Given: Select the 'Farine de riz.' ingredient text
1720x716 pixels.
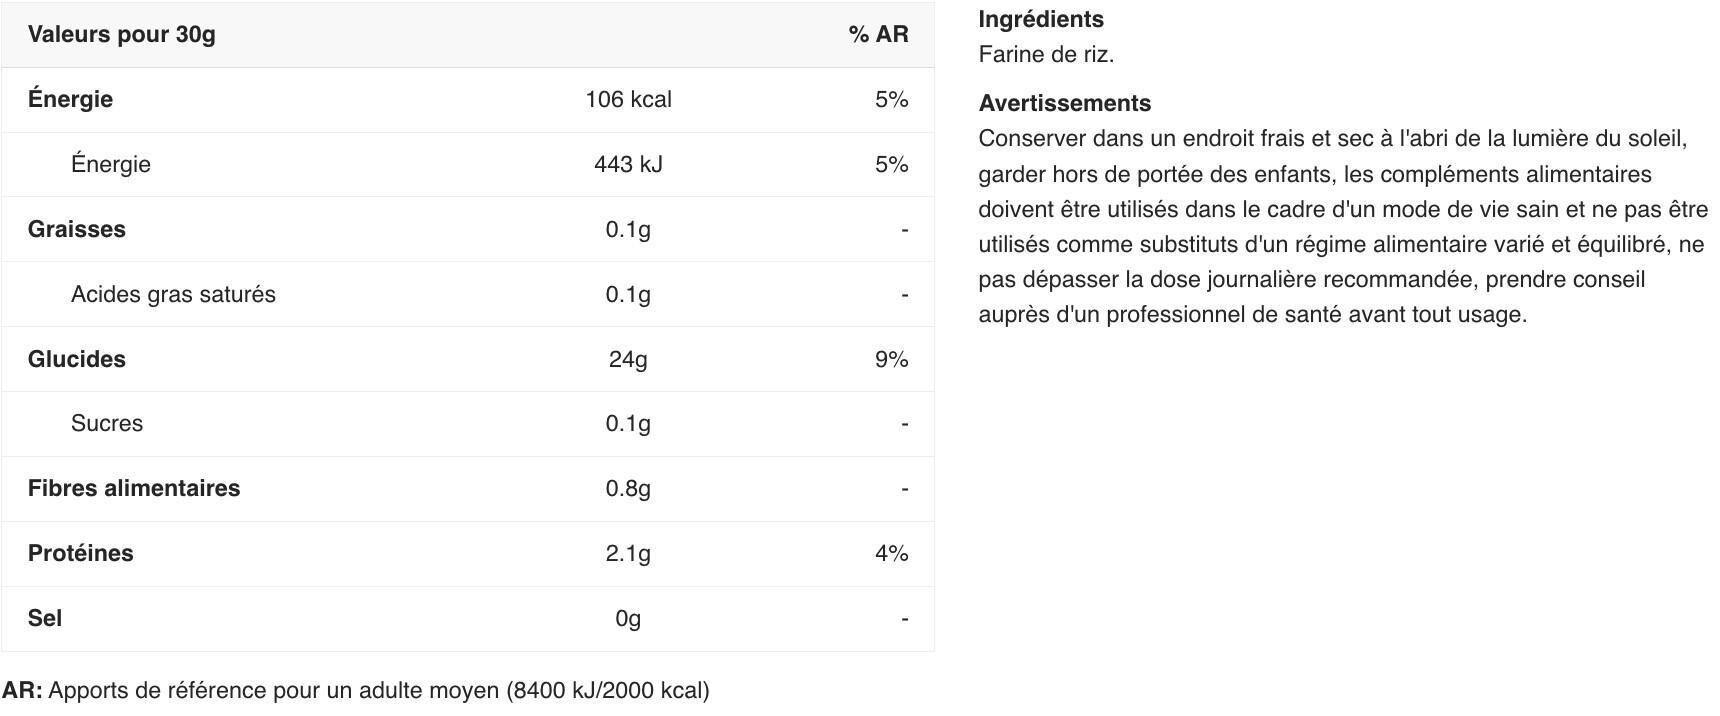Looking at the screenshot, I should point(1046,54).
